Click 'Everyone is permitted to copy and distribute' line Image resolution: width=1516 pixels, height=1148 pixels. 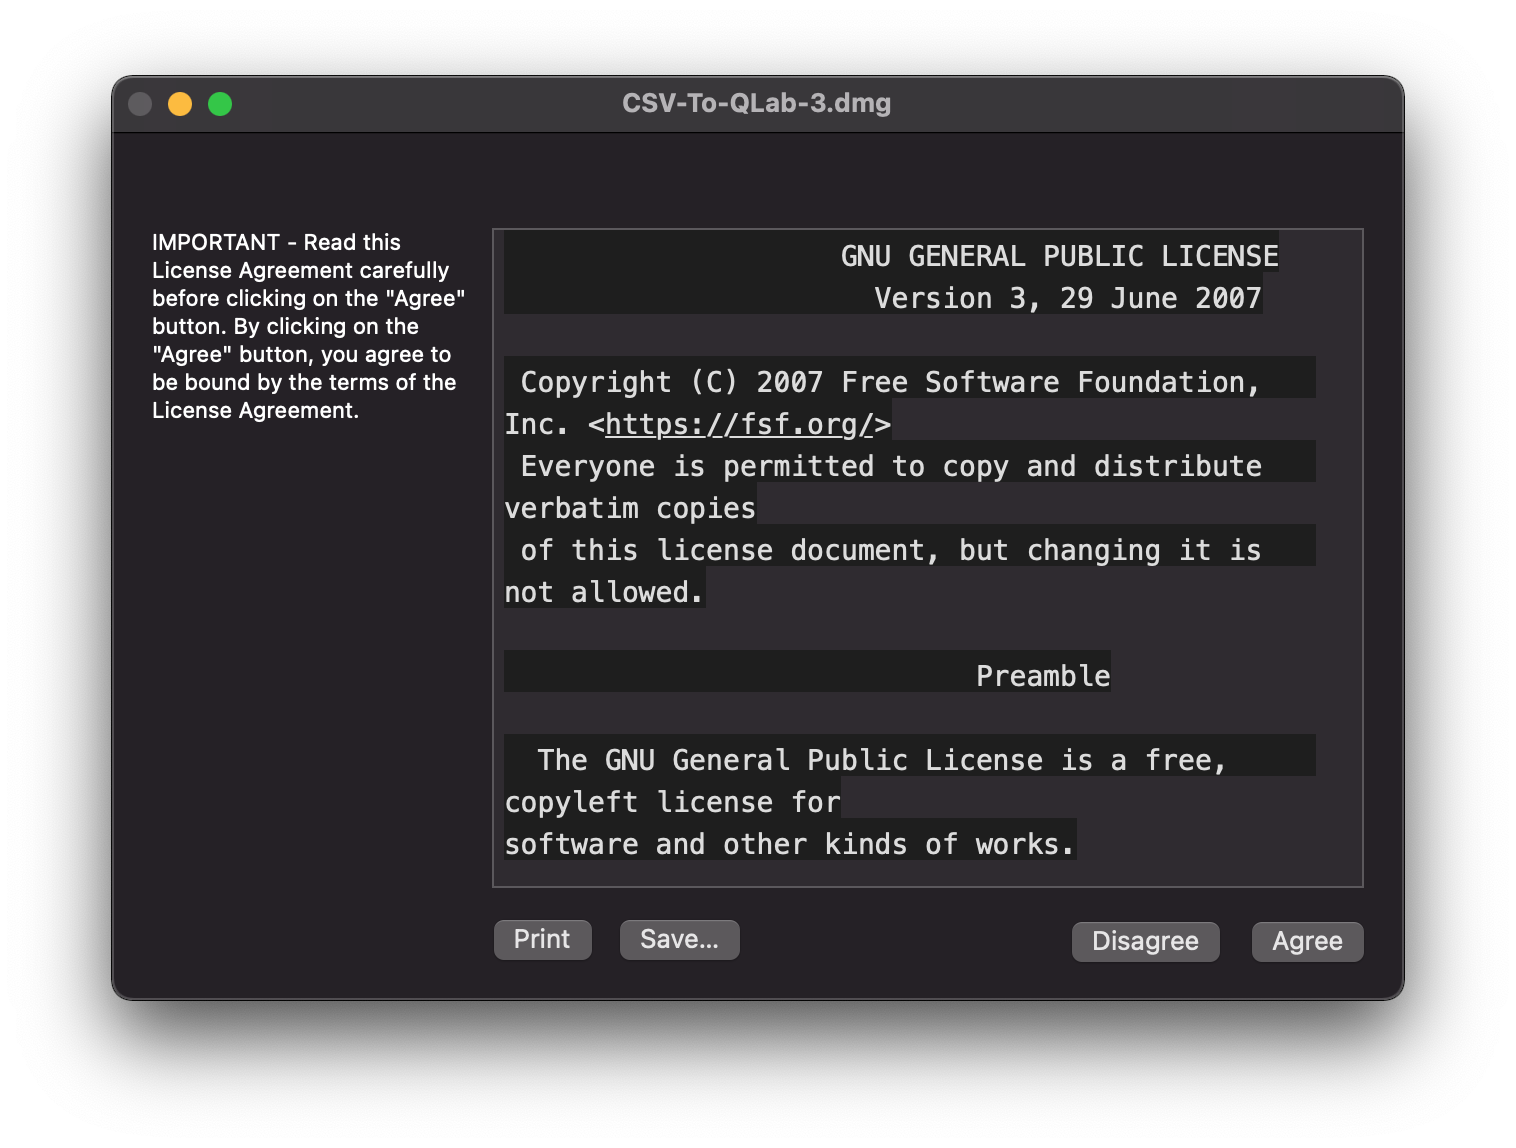pos(891,466)
